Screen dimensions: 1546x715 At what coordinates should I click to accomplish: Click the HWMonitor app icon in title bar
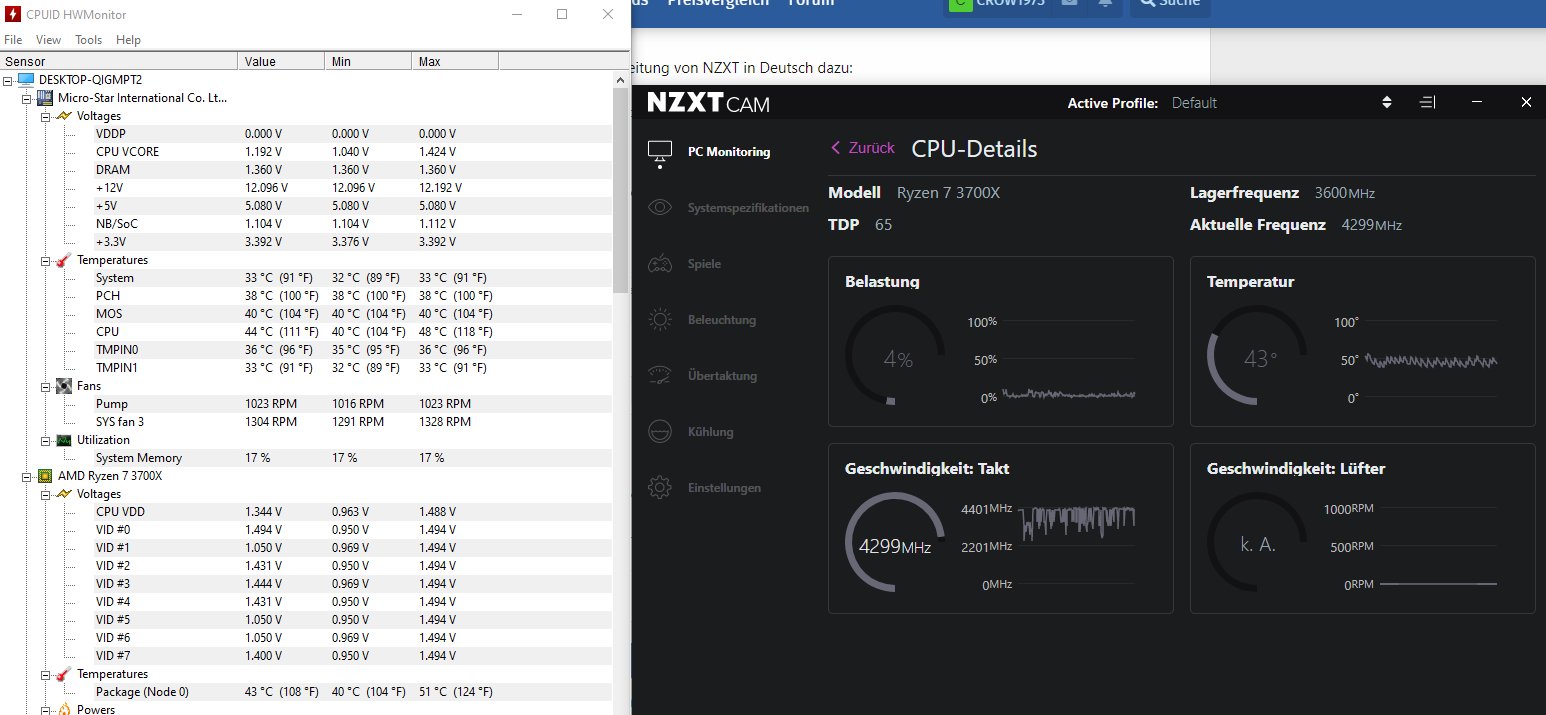click(13, 14)
